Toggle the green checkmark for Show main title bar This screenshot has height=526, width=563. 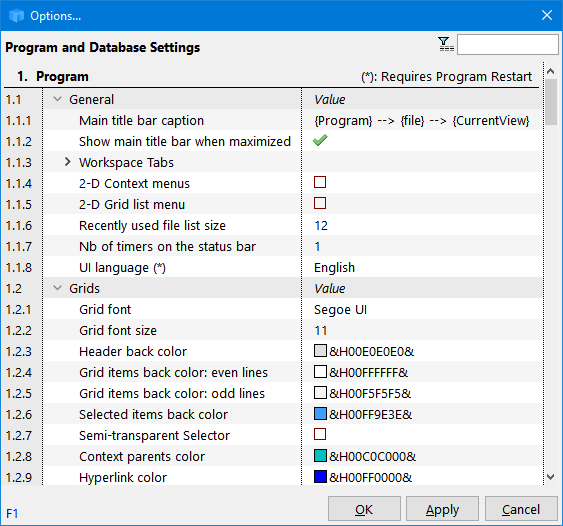(x=320, y=140)
